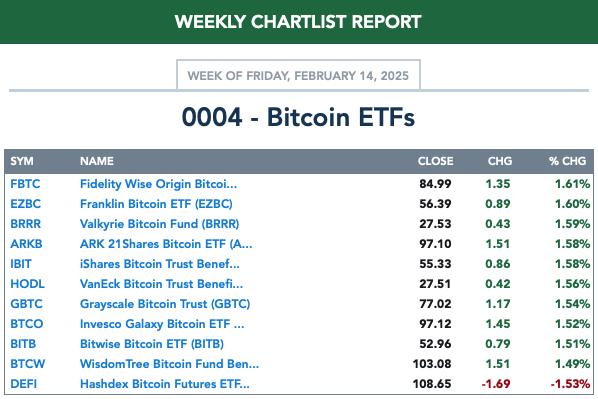Click the CLOSE column header
598x399 pixels.
(x=436, y=161)
